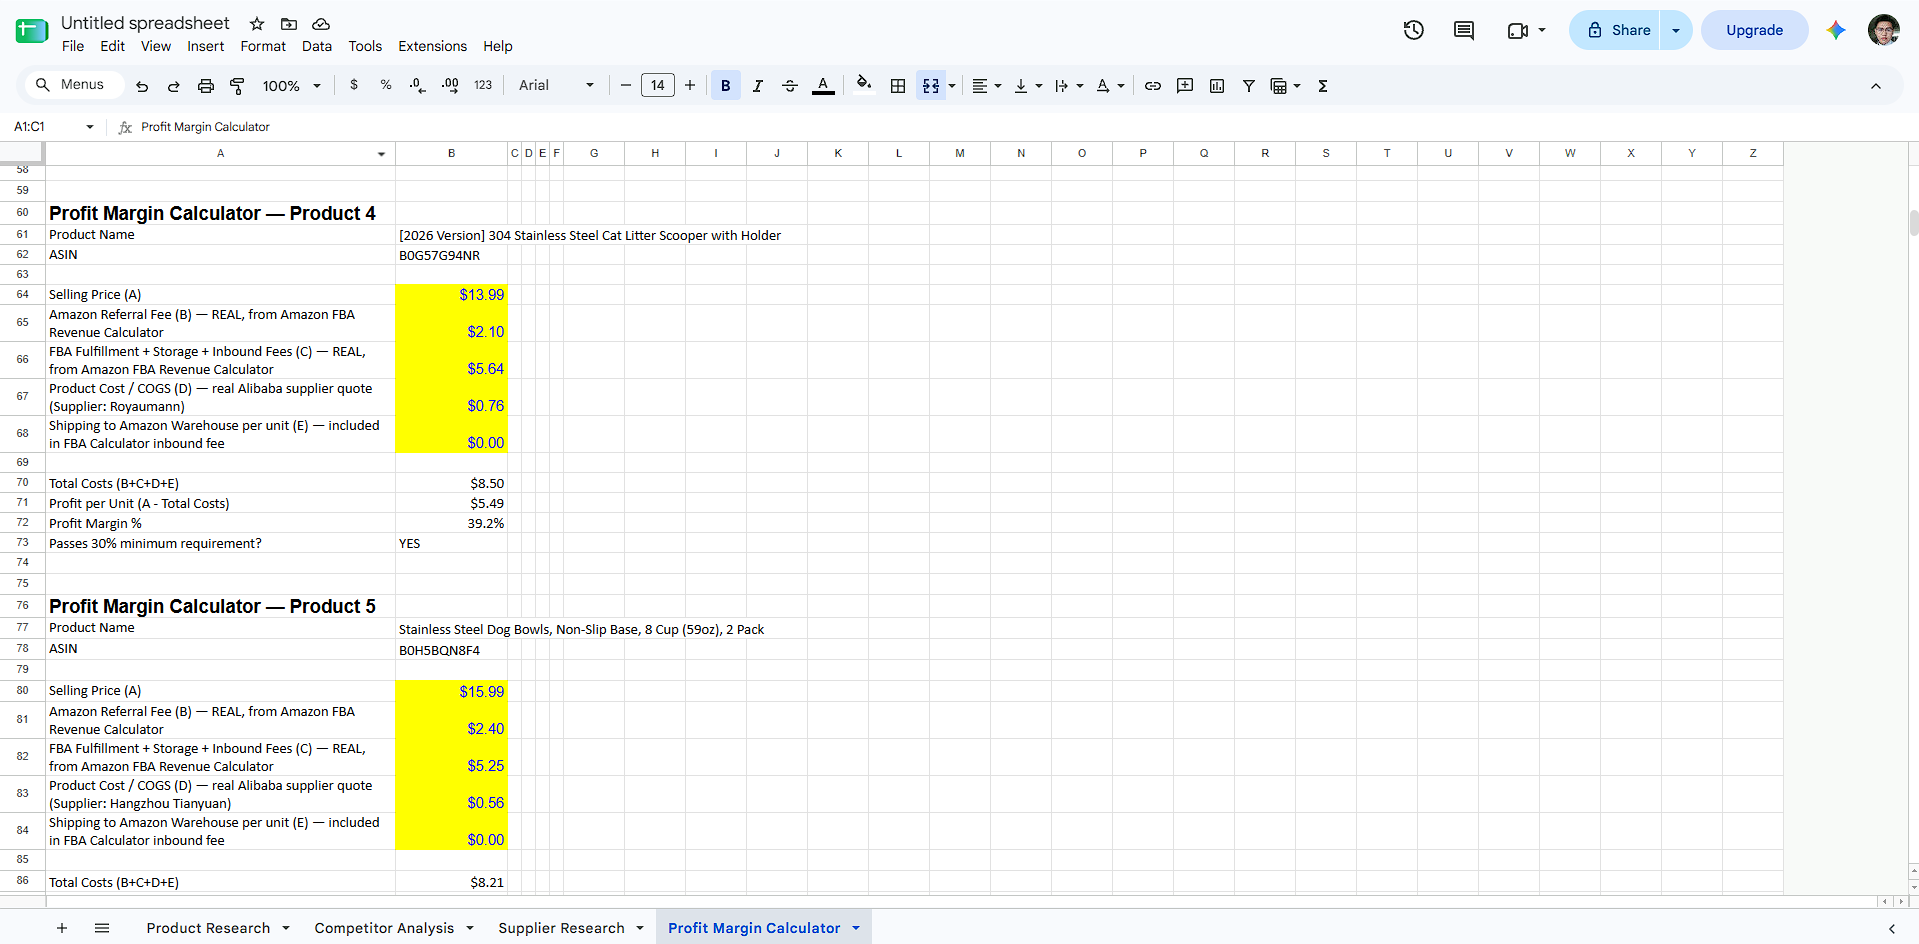
Task: Apply percent format from the toolbar
Action: click(386, 86)
